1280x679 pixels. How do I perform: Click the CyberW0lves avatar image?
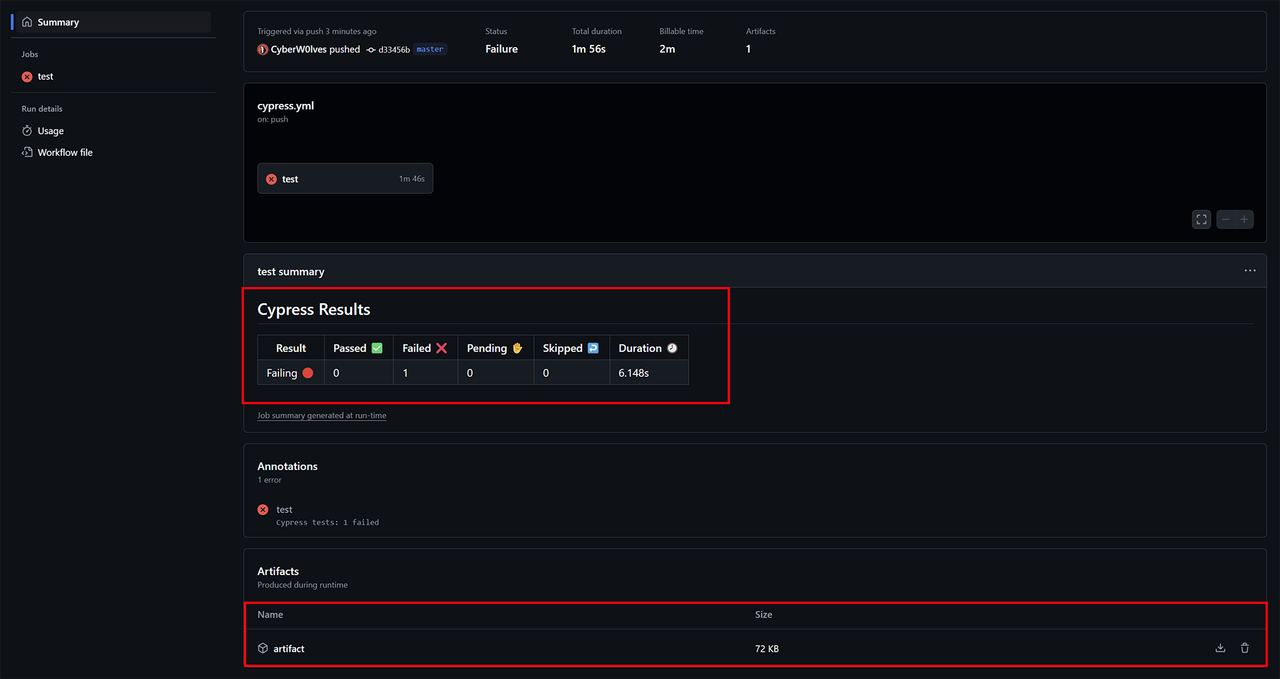pyautogui.click(x=263, y=49)
